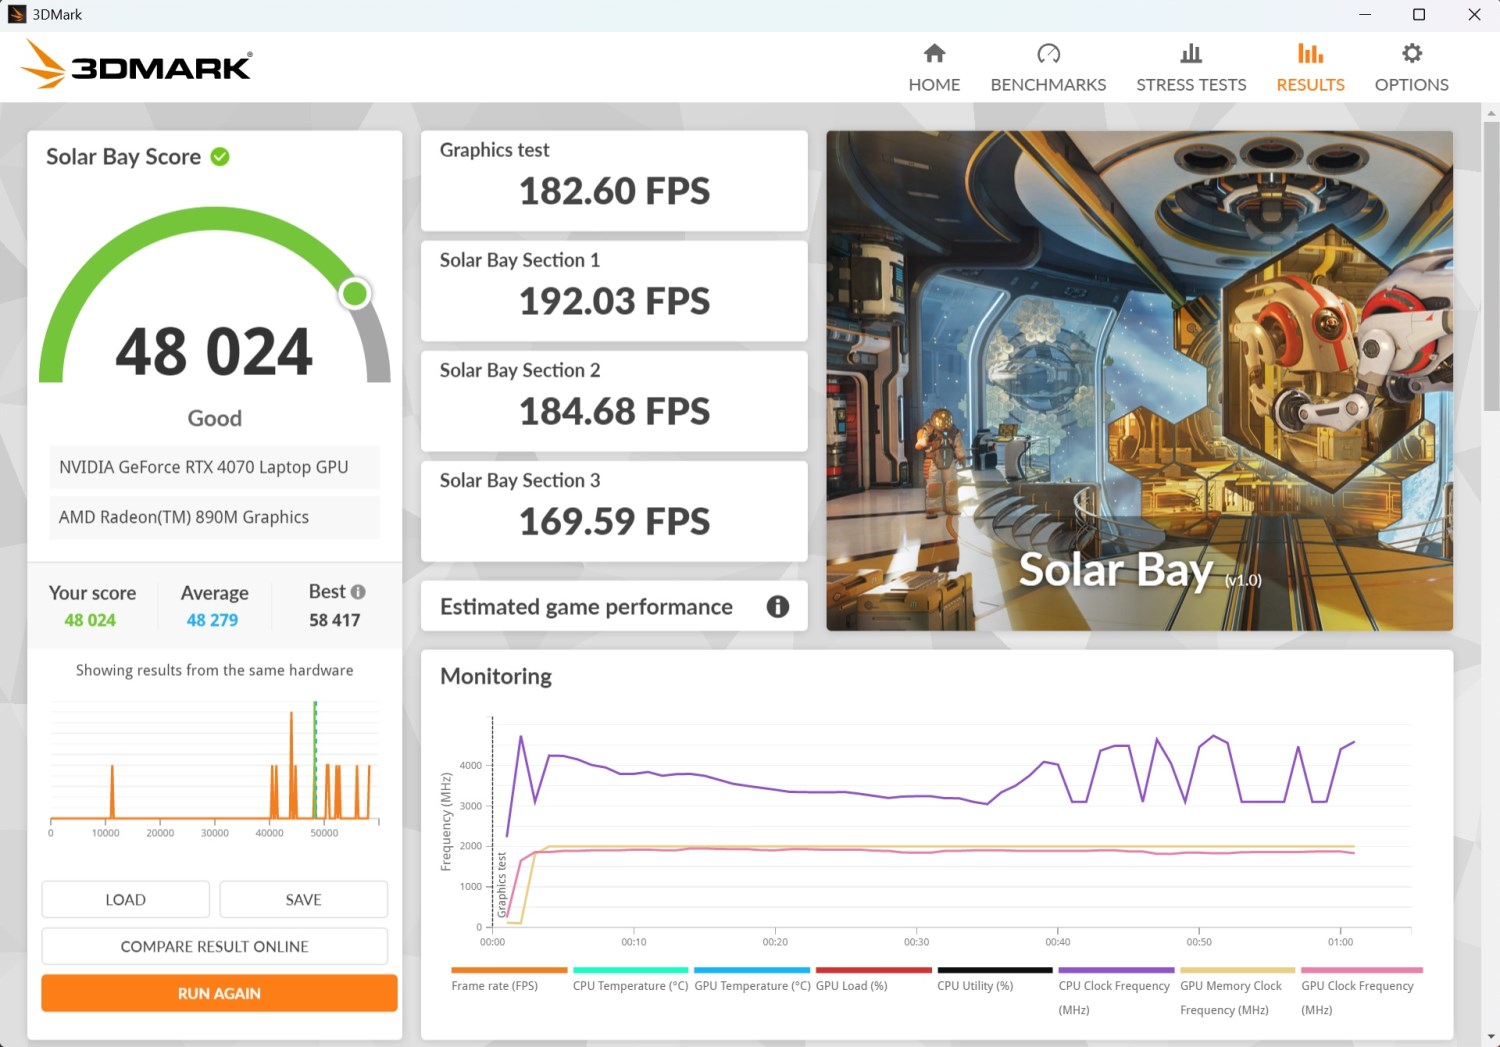Click the Solar Bay Section 1 card
This screenshot has height=1047, width=1500.
(x=614, y=291)
